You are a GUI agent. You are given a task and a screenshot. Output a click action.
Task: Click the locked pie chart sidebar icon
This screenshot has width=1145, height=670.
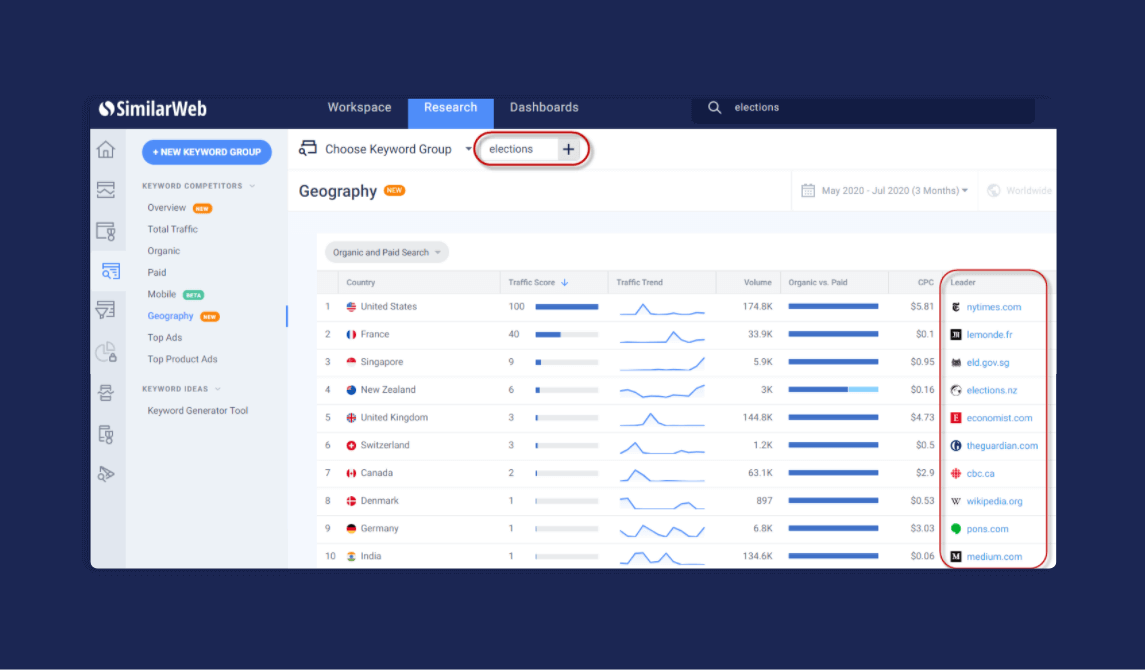pos(106,352)
